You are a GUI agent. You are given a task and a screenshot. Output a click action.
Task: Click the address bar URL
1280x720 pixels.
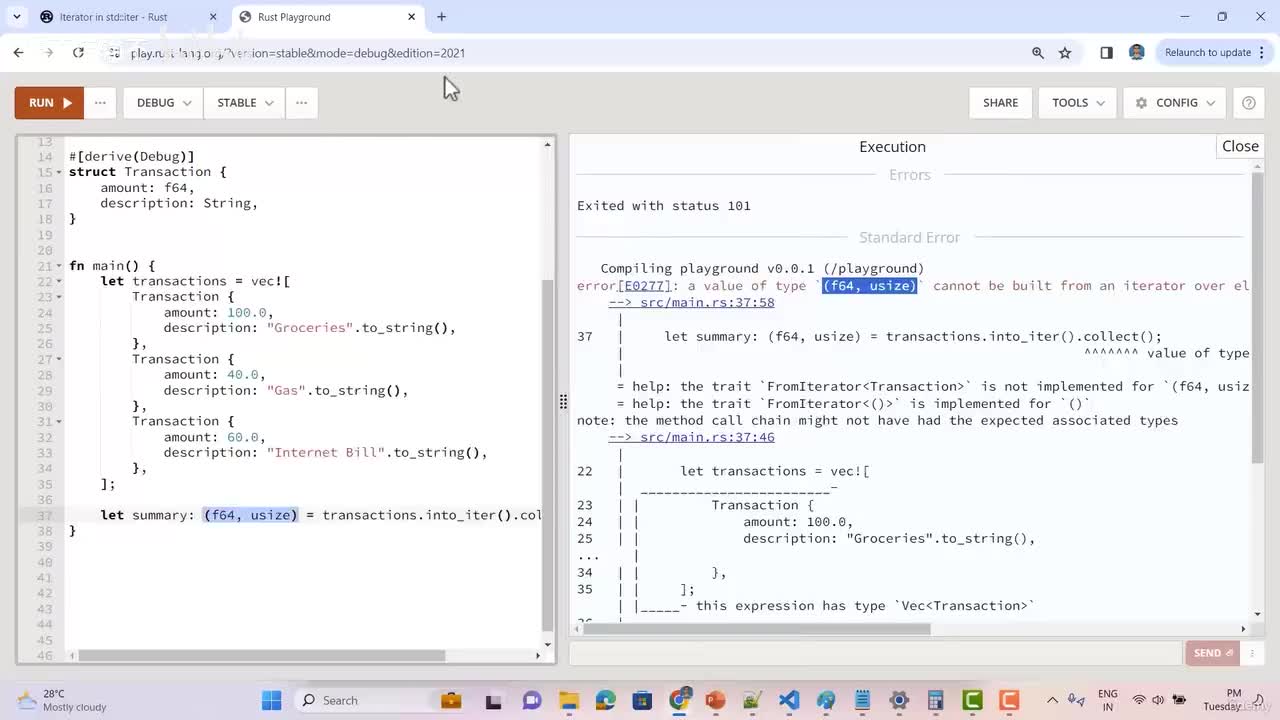pos(298,53)
